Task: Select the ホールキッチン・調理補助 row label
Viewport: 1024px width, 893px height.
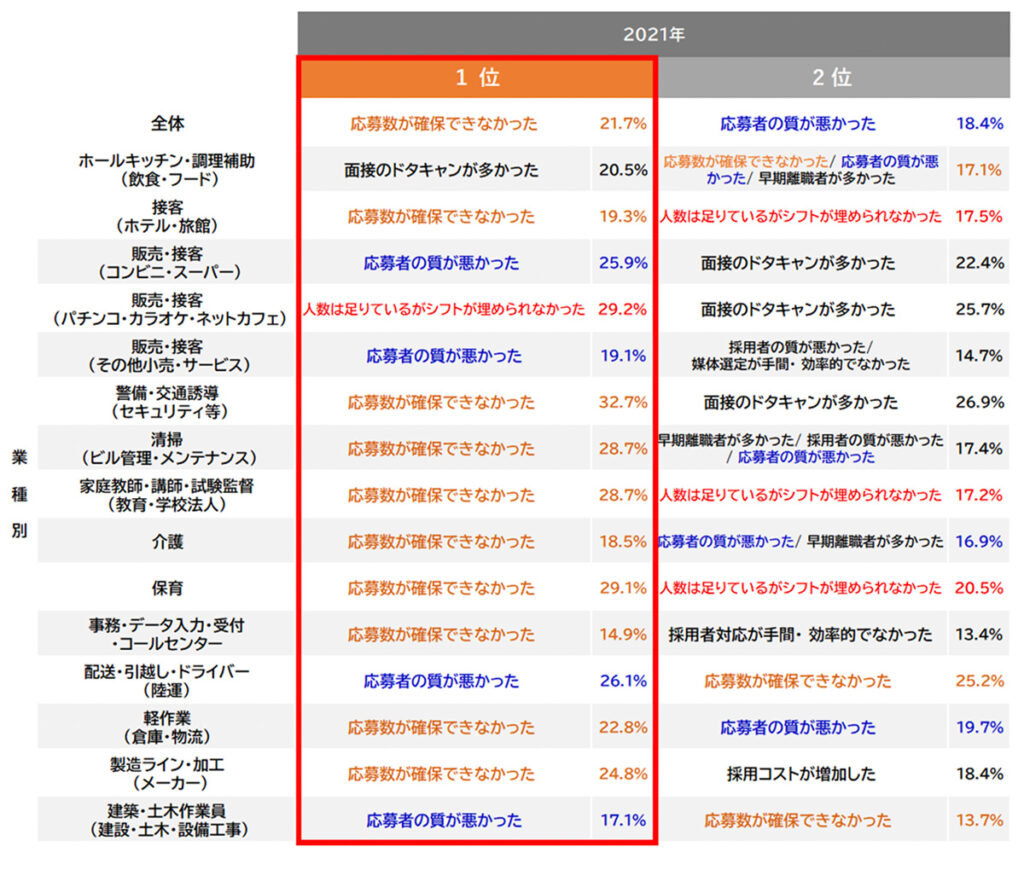Action: click(168, 170)
